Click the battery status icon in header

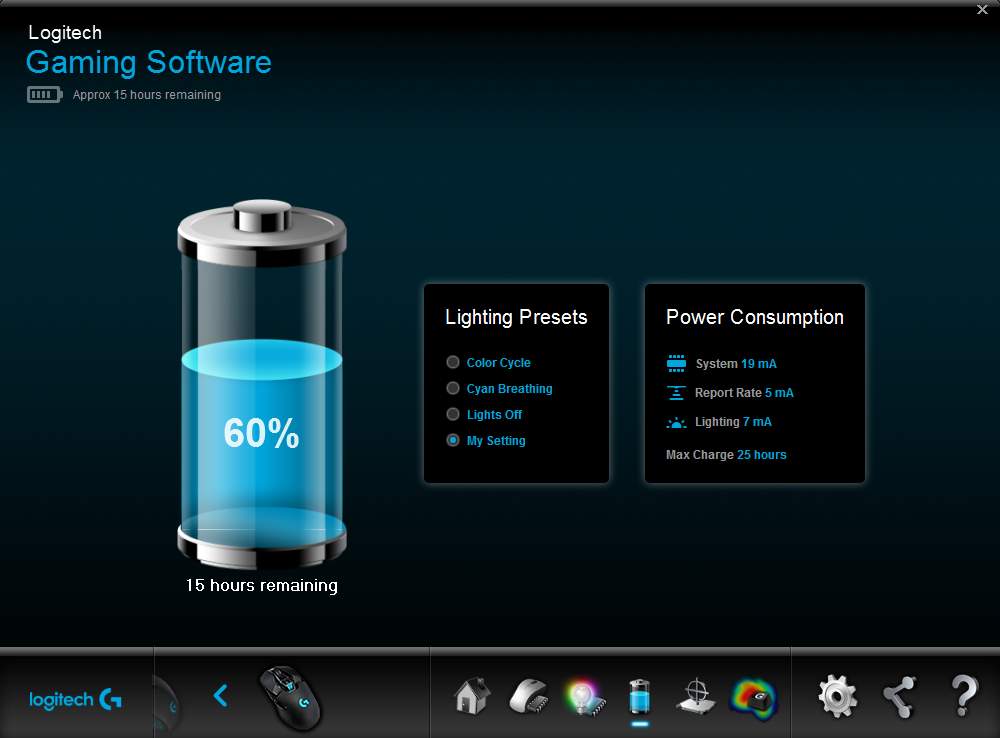[44, 95]
